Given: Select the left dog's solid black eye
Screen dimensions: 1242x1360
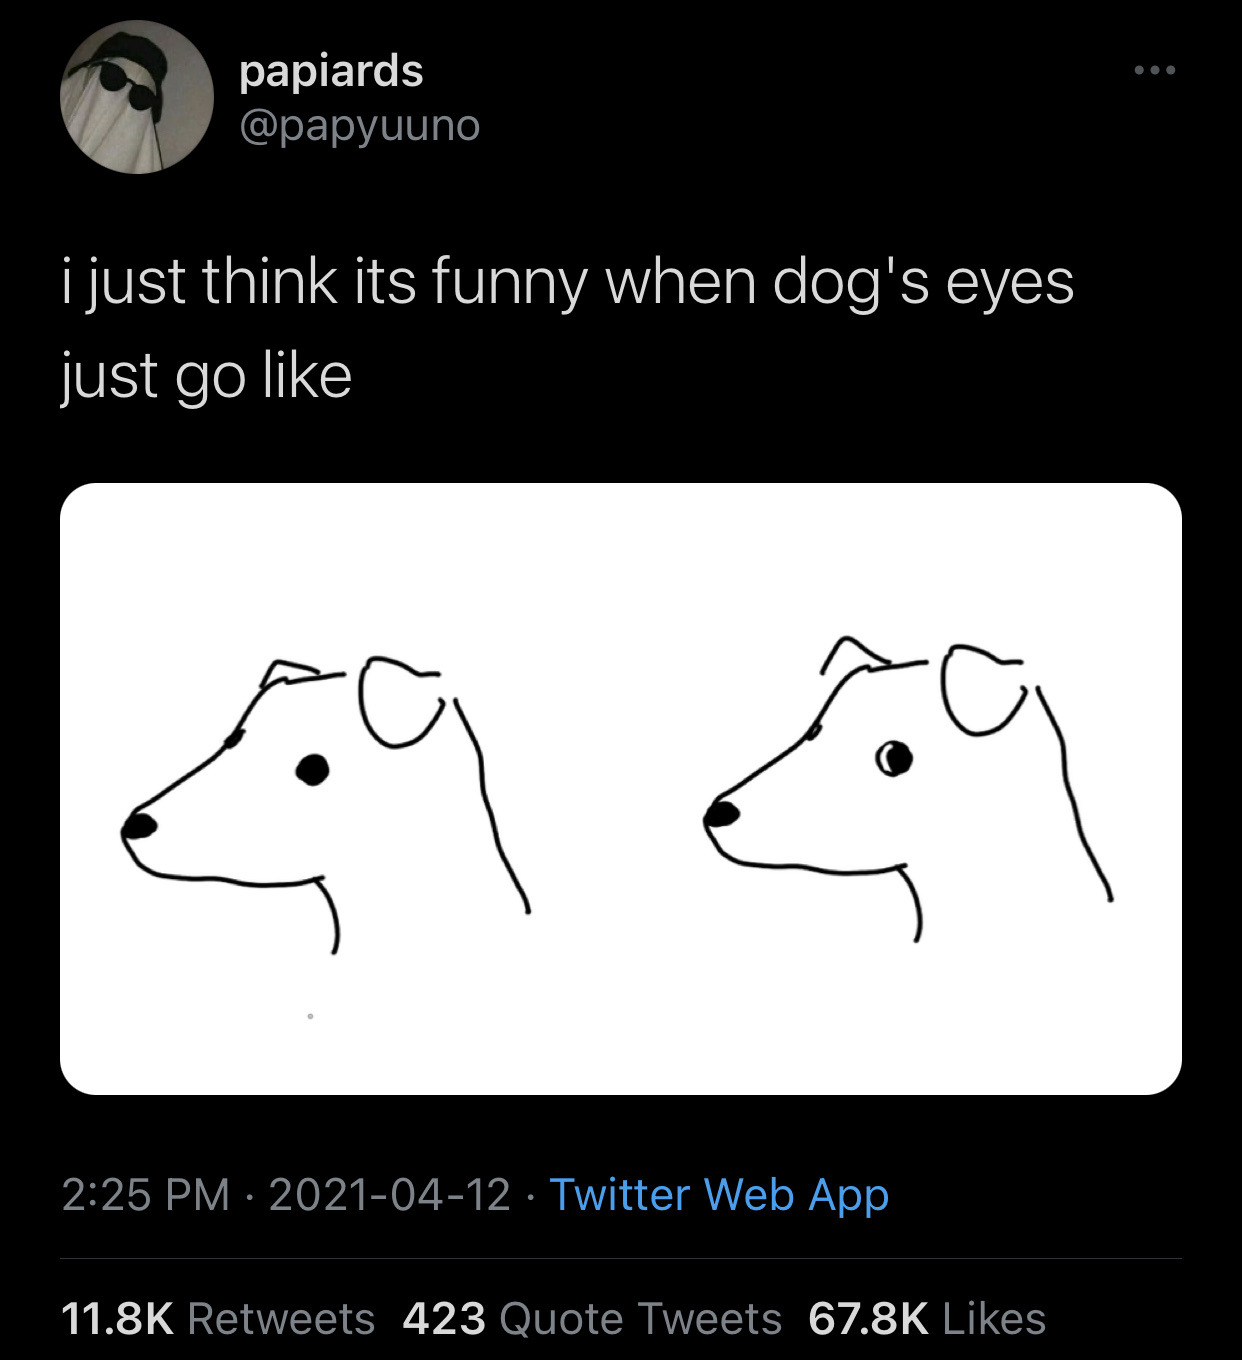Looking at the screenshot, I should coord(313,770).
